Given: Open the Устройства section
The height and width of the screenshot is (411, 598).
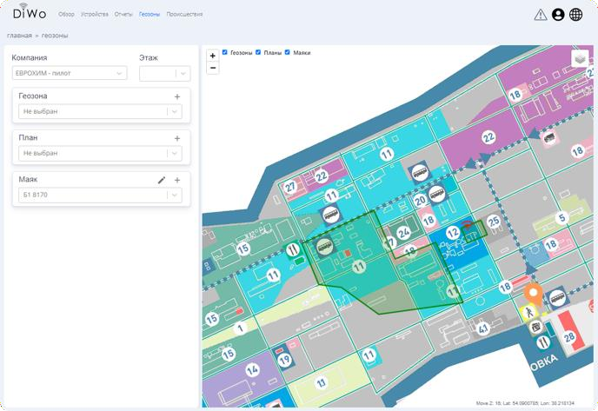Looking at the screenshot, I should [x=95, y=14].
